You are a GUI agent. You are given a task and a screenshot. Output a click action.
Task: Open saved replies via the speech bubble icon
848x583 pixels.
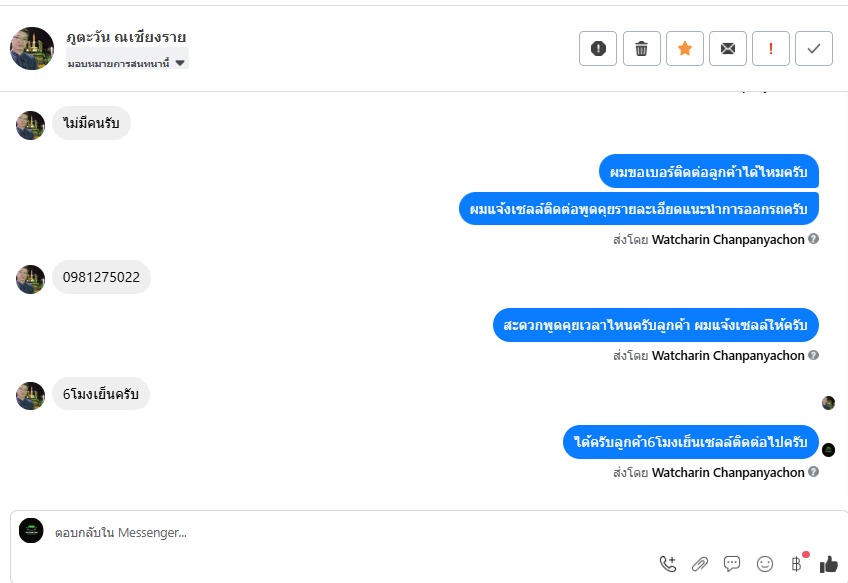(732, 564)
